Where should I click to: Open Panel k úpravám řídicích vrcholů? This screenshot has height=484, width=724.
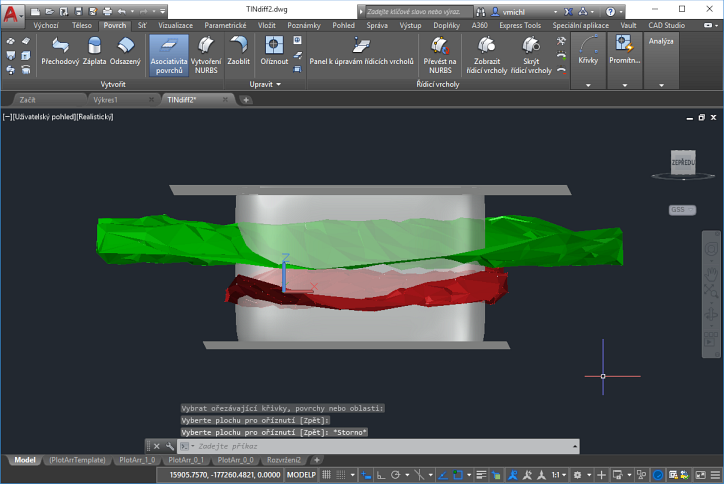pyautogui.click(x=361, y=51)
